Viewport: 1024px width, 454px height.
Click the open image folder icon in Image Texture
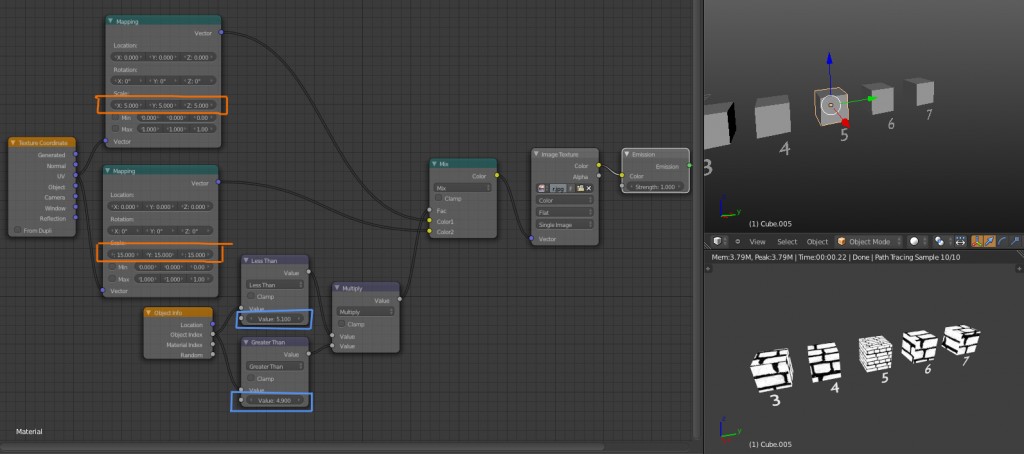click(x=579, y=188)
